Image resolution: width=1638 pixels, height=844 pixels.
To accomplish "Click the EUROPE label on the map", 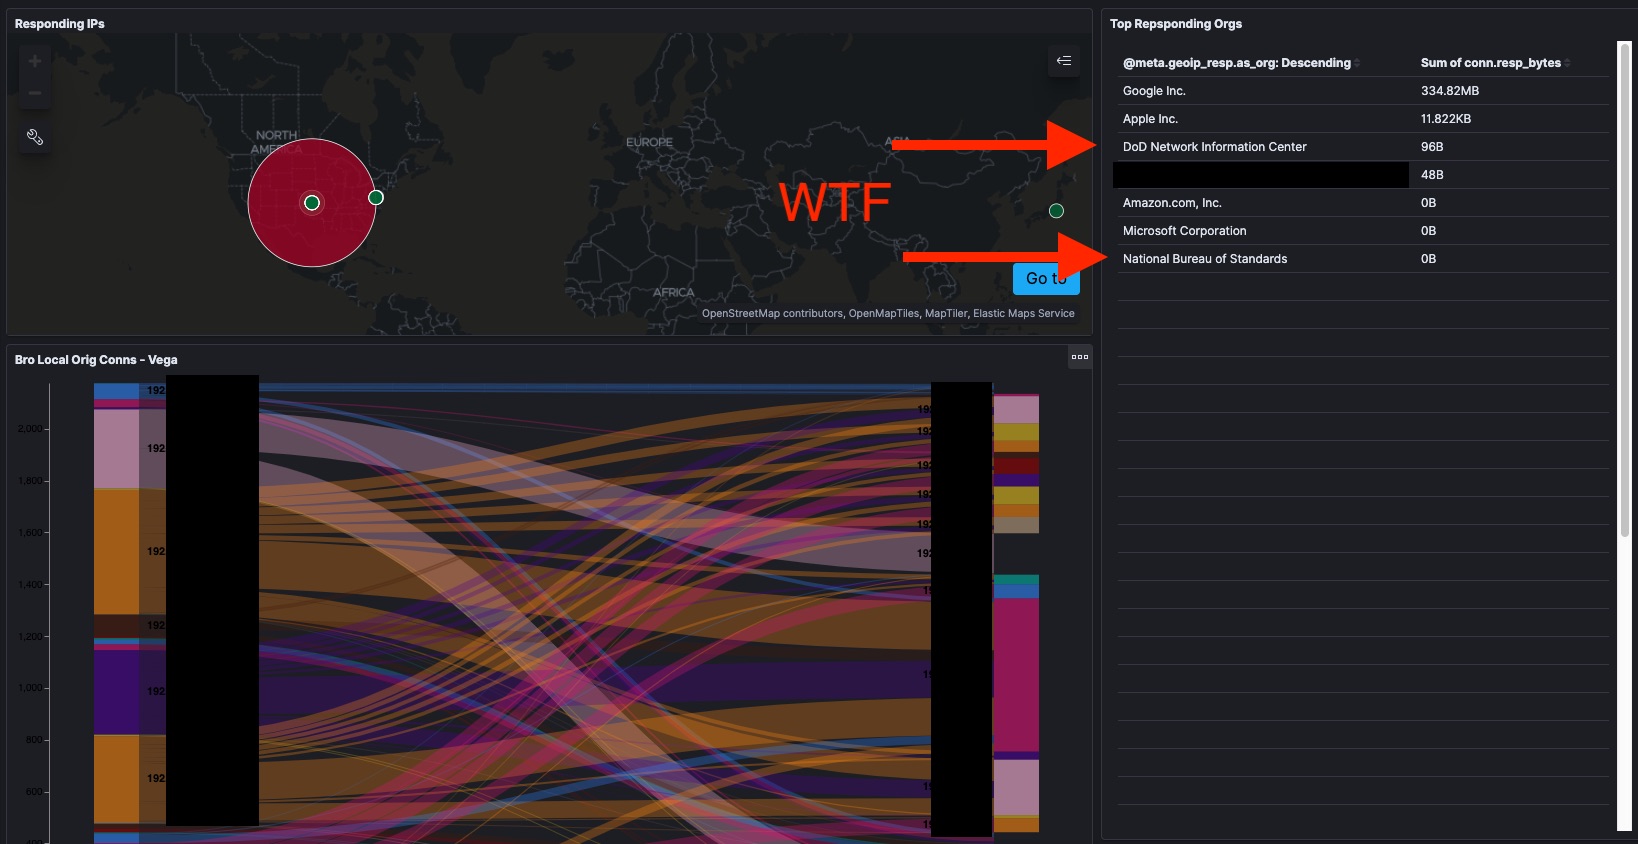I will (x=649, y=142).
